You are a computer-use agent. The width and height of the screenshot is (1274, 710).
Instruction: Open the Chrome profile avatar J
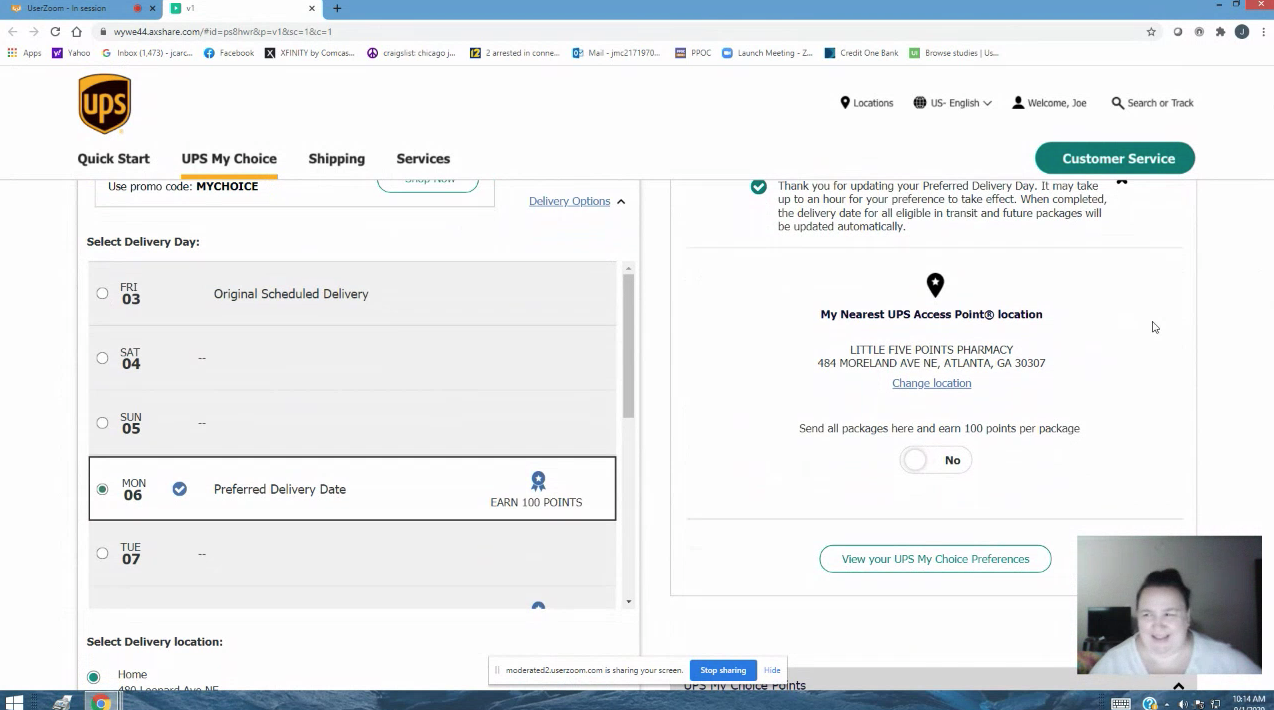click(1242, 32)
